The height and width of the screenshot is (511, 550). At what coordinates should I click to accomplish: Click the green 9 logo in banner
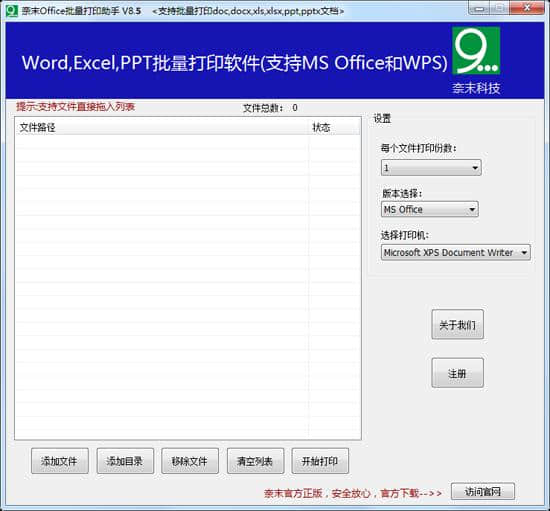[x=476, y=51]
